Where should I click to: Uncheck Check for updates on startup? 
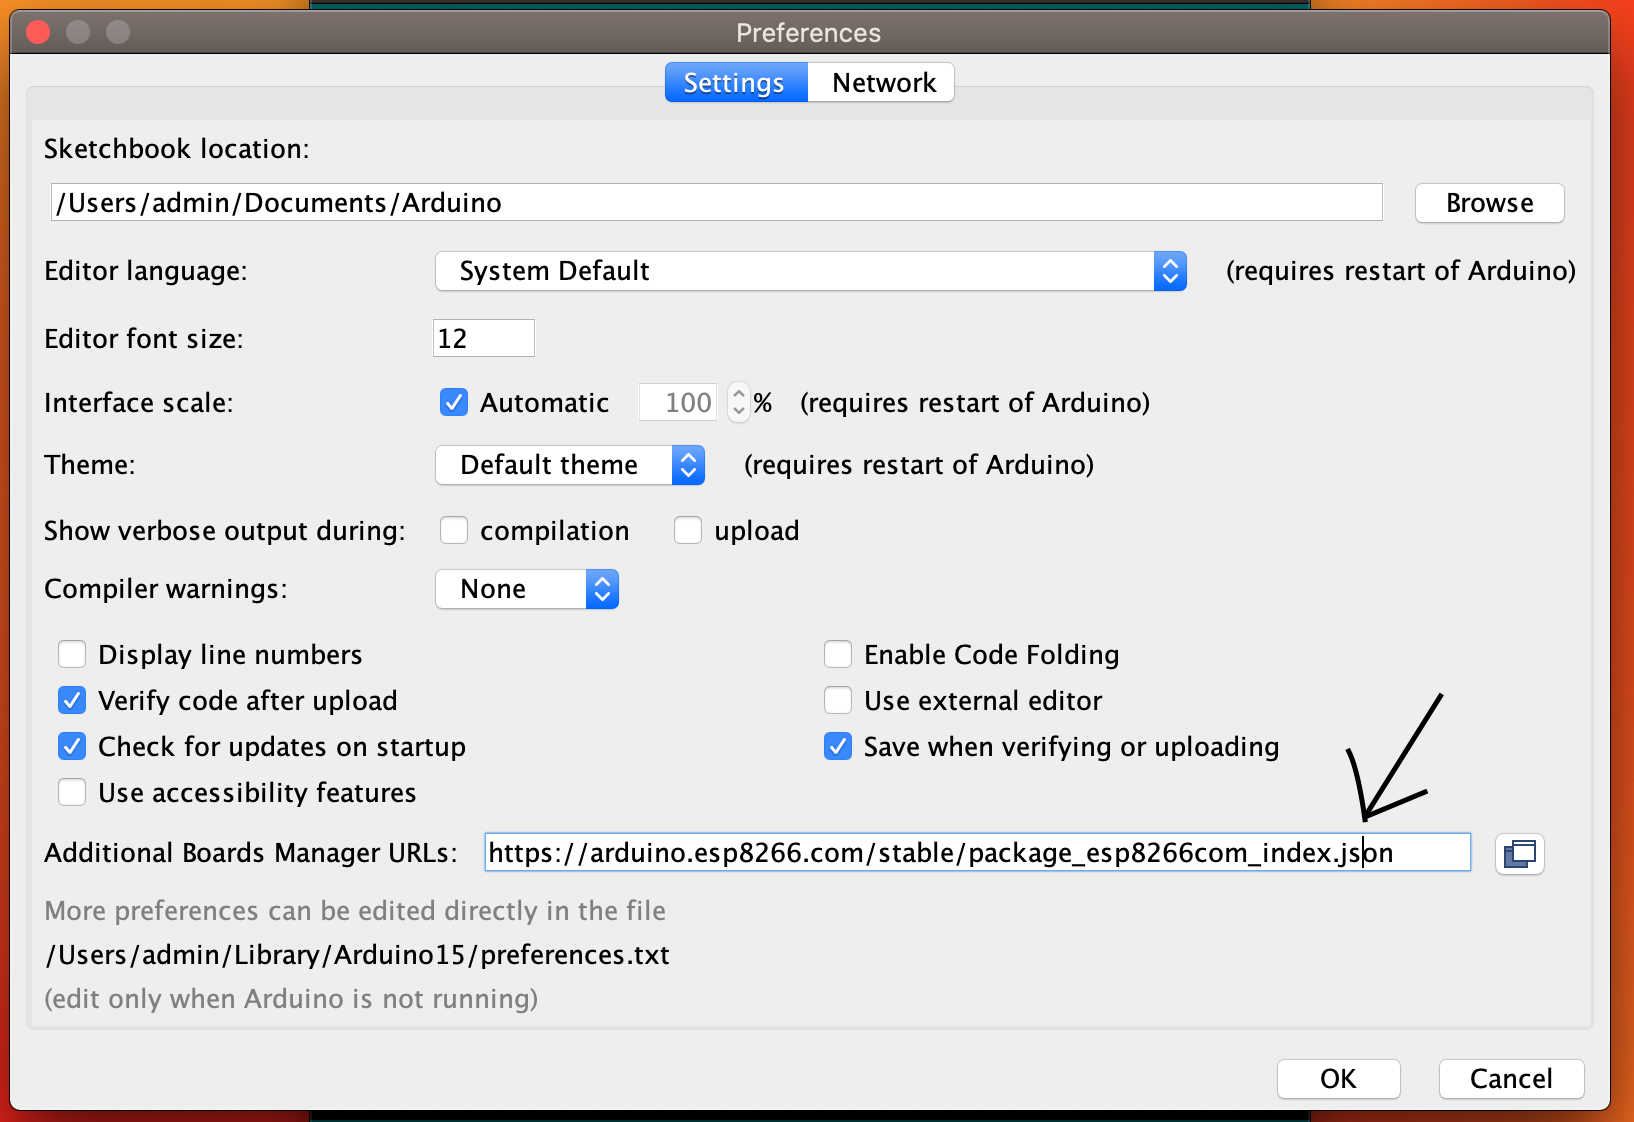pyautogui.click(x=72, y=747)
